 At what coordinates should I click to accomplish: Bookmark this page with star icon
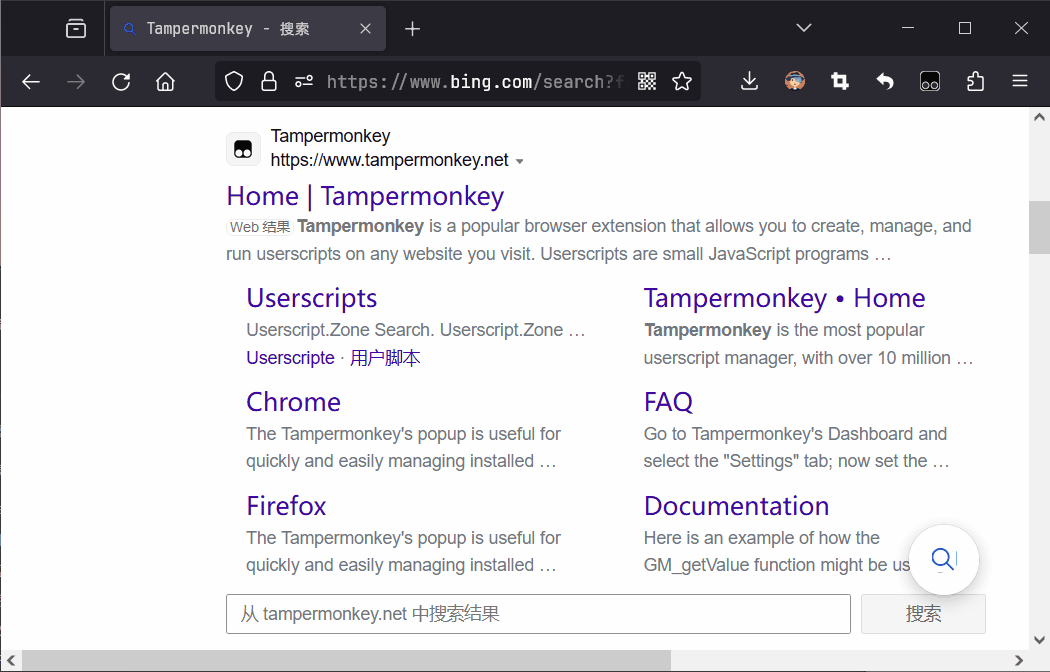(682, 82)
